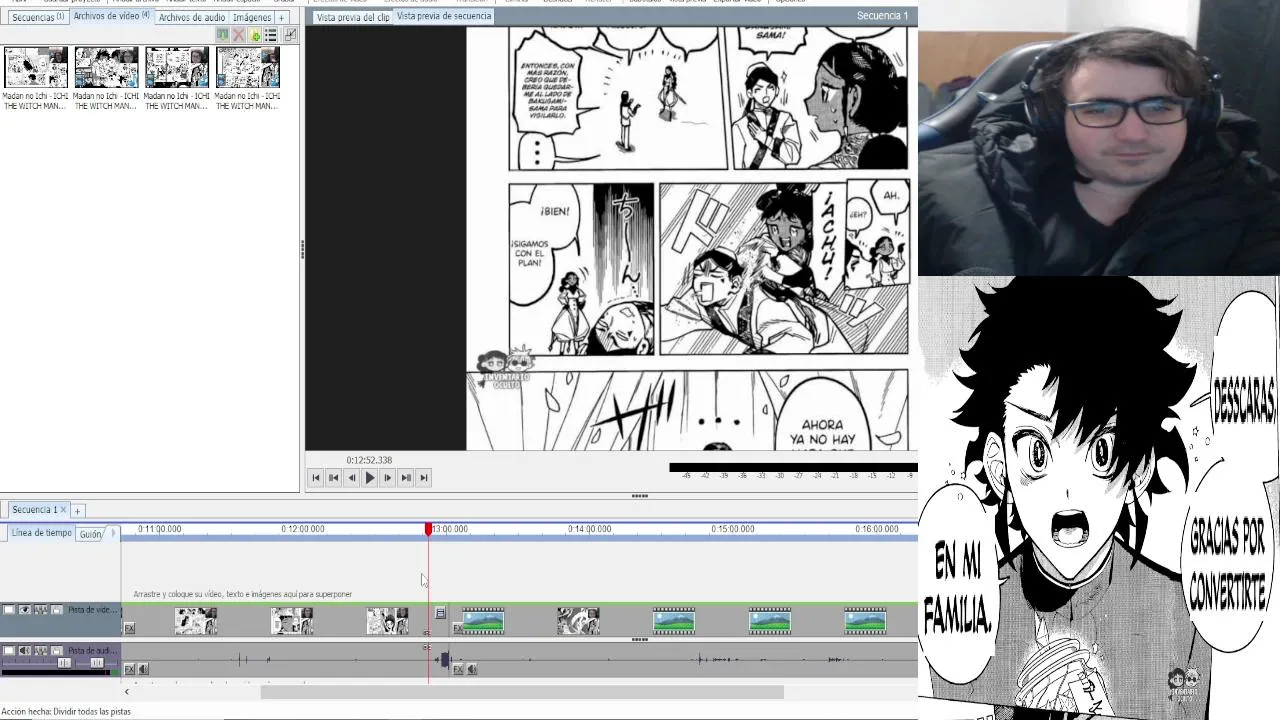Open the Secuencias tab
Image resolution: width=1280 pixels, height=720 pixels.
pyautogui.click(x=38, y=17)
